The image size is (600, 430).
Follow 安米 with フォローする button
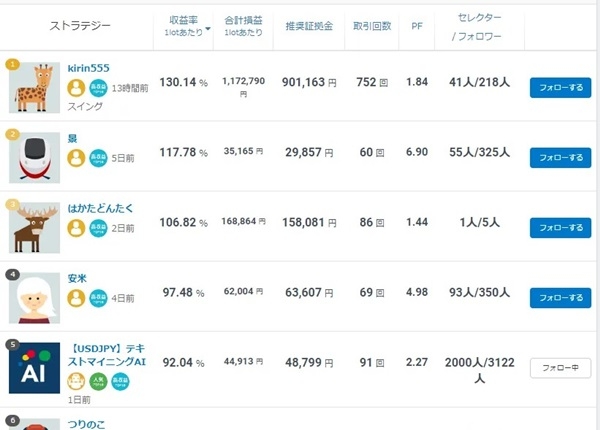coord(561,298)
